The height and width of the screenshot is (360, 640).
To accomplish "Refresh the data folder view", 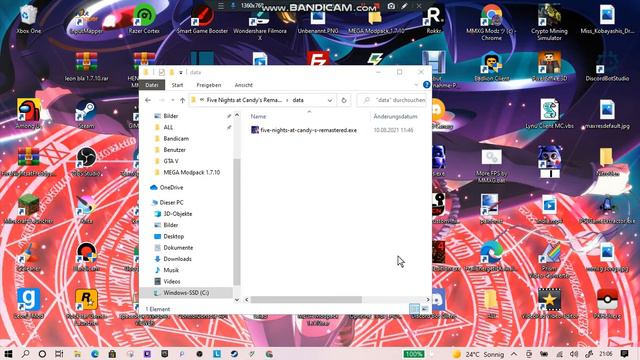I will point(344,100).
